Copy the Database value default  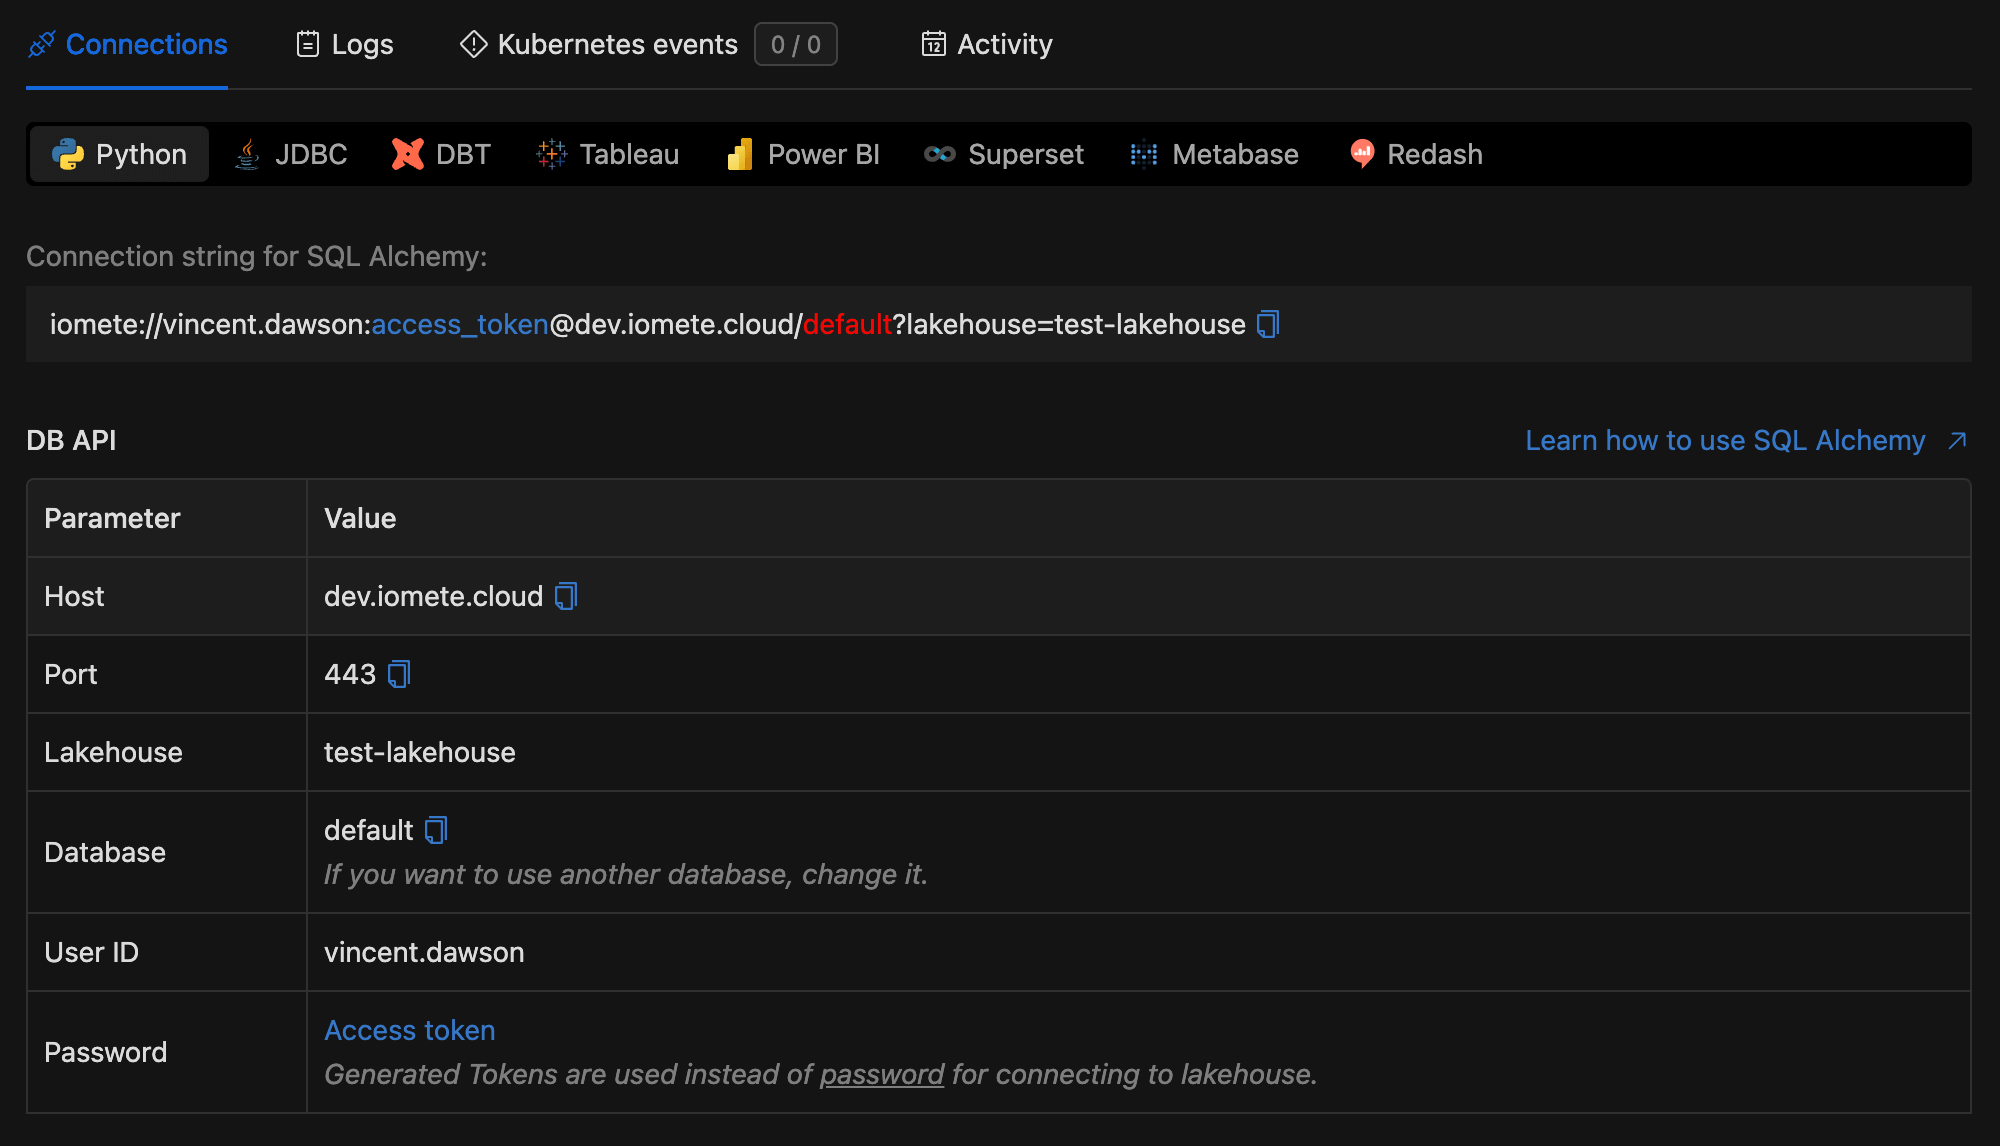point(436,830)
